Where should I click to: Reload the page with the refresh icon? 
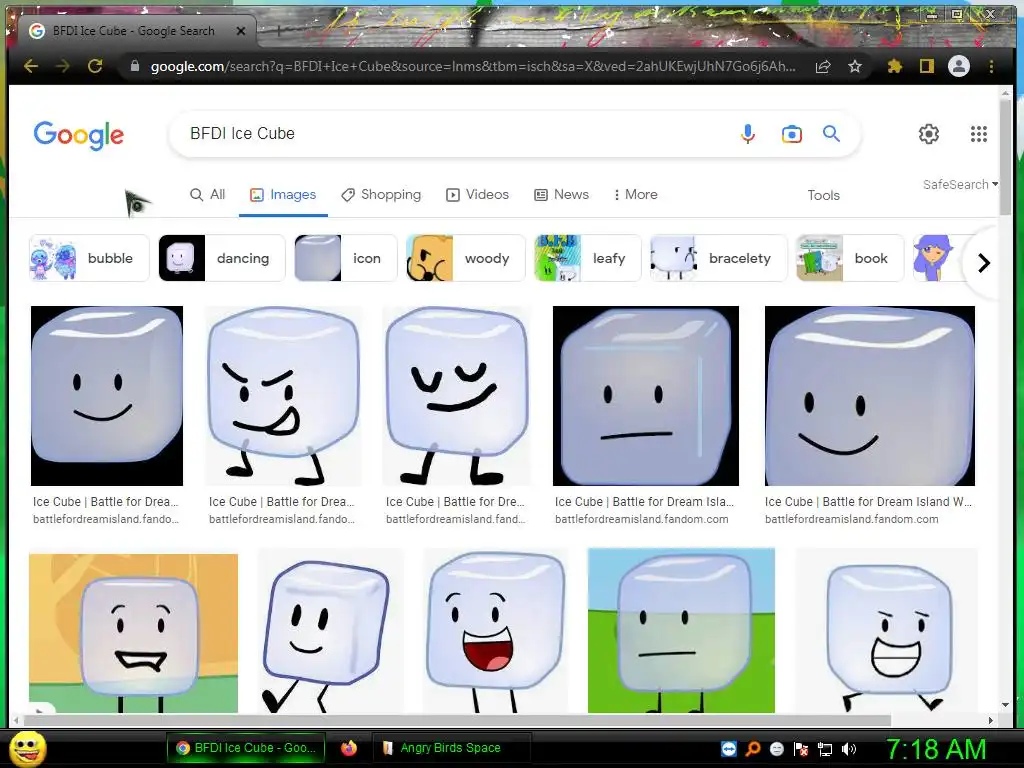pos(95,66)
